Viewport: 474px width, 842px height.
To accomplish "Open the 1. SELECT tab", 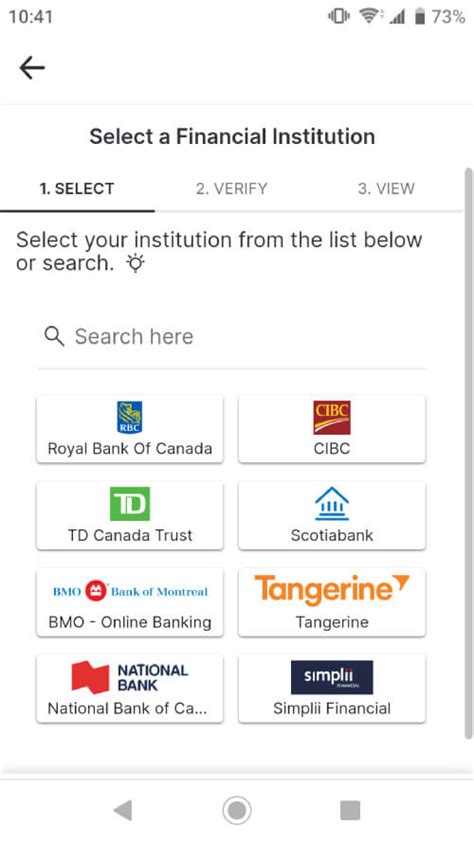I will 77,189.
